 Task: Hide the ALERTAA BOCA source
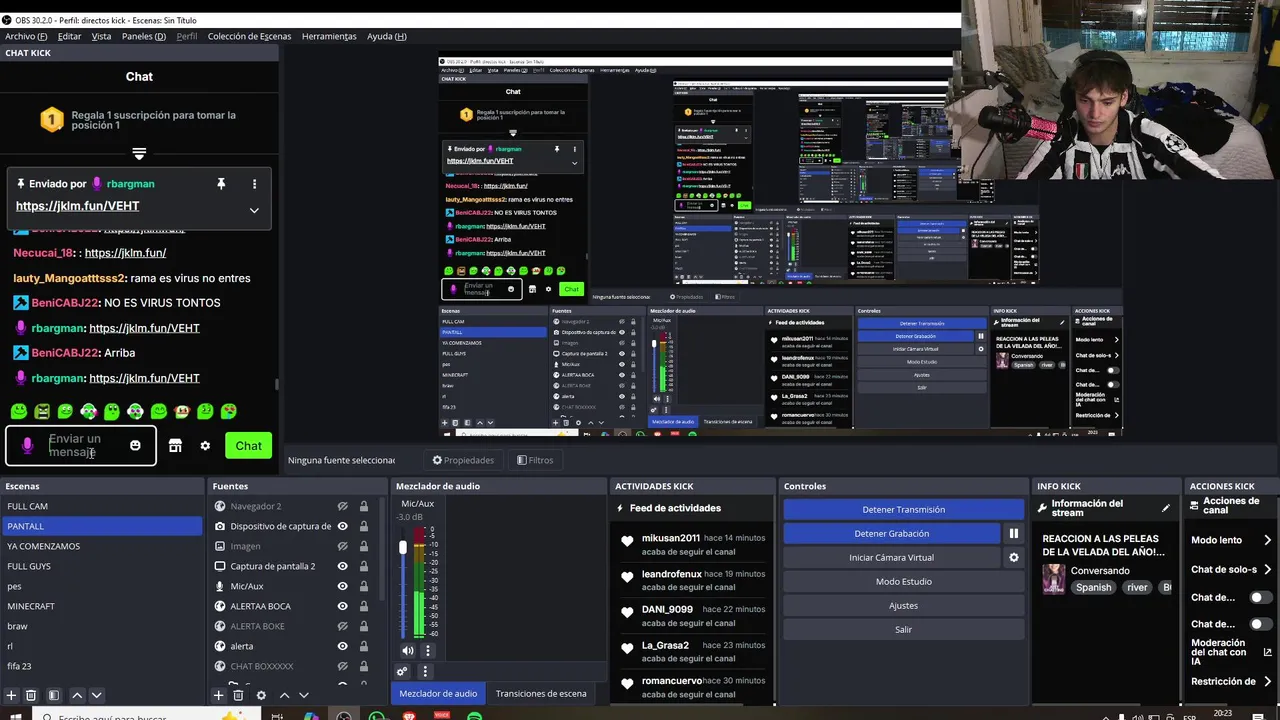pyautogui.click(x=342, y=606)
